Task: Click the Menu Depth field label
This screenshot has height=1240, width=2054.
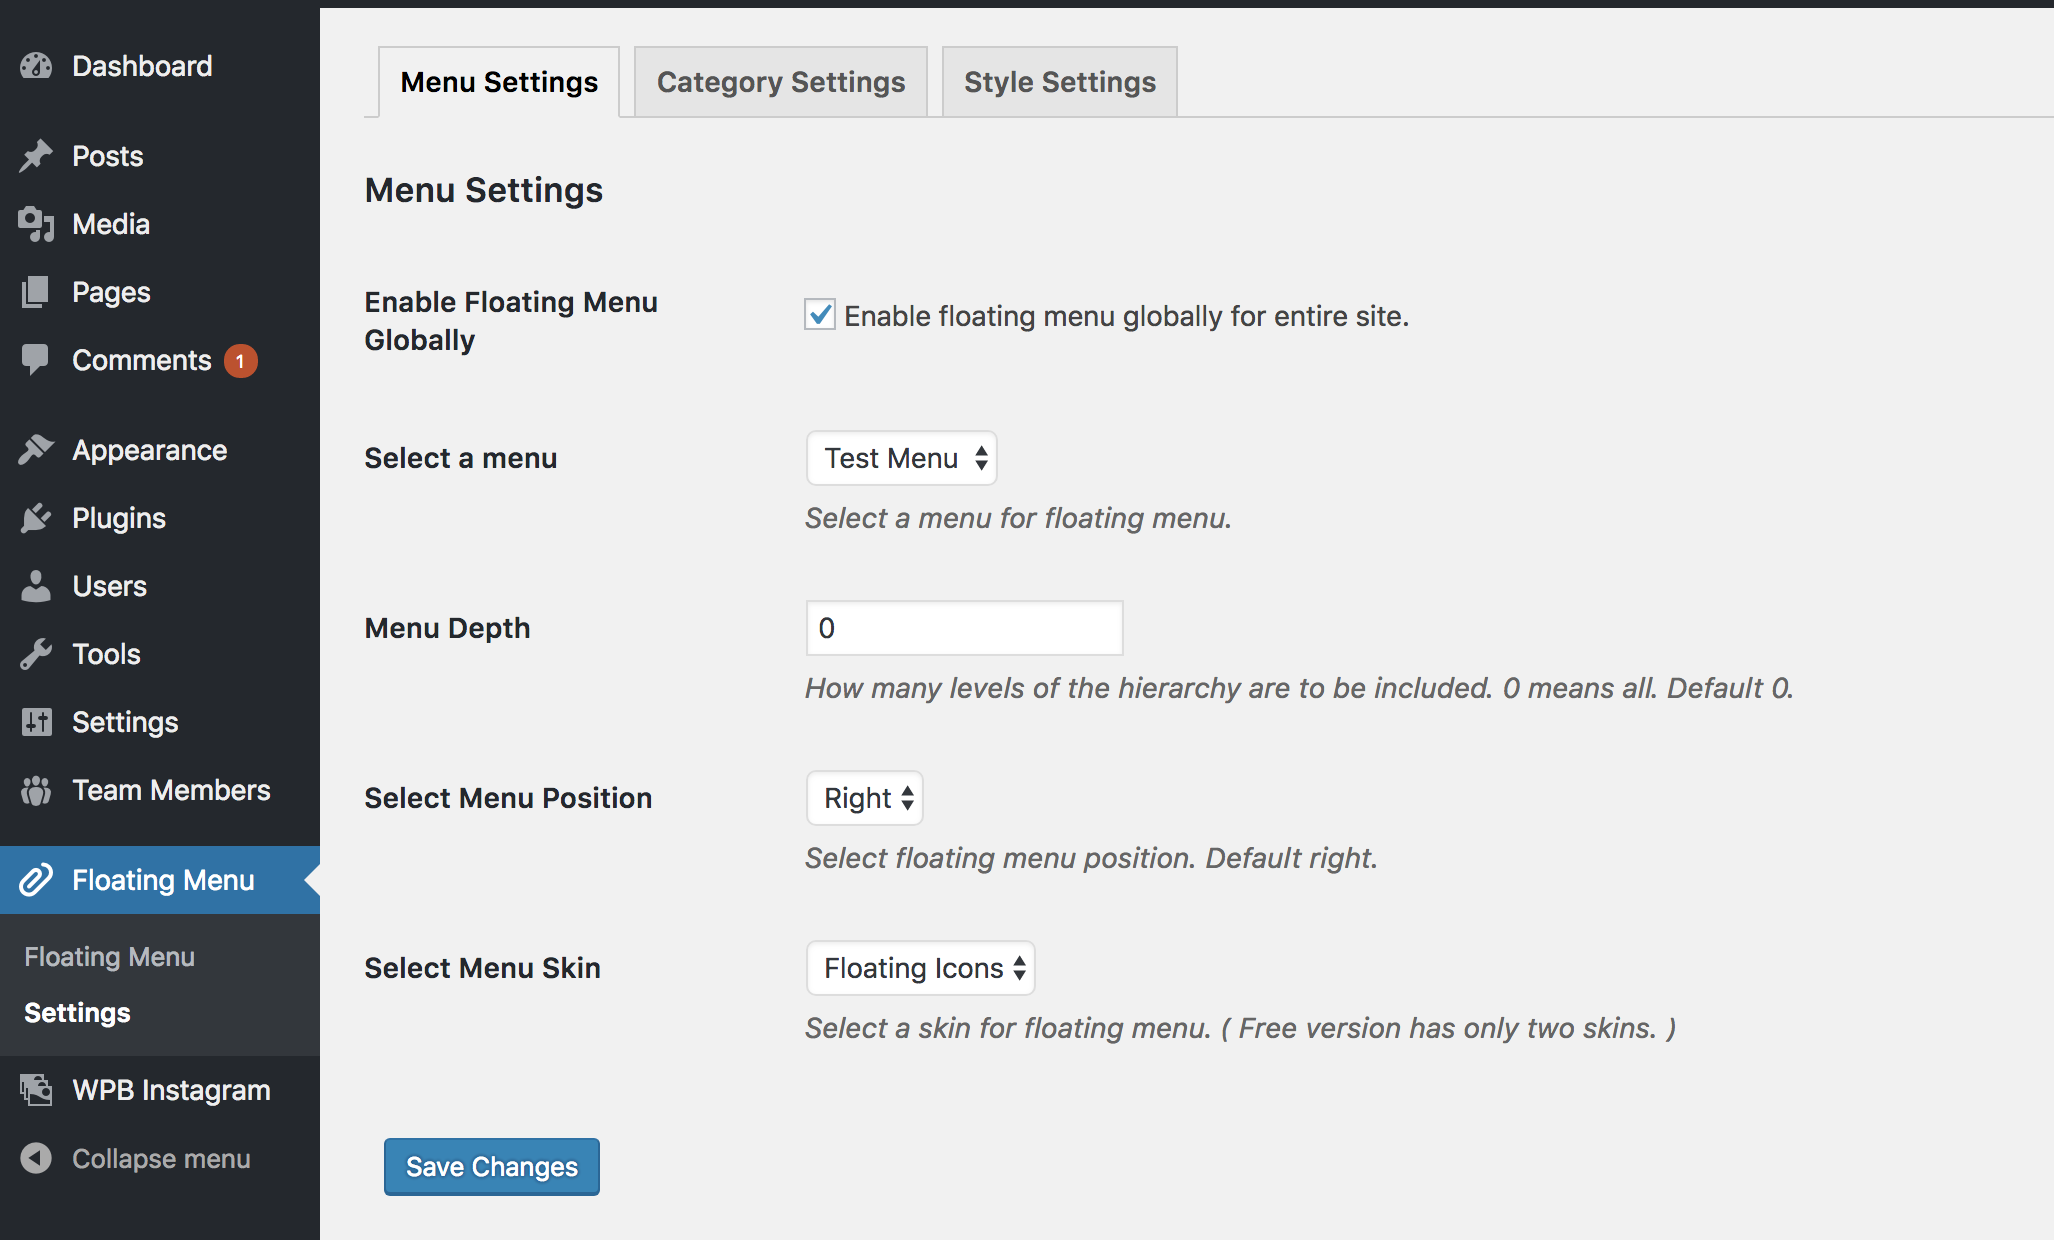Action: [447, 628]
